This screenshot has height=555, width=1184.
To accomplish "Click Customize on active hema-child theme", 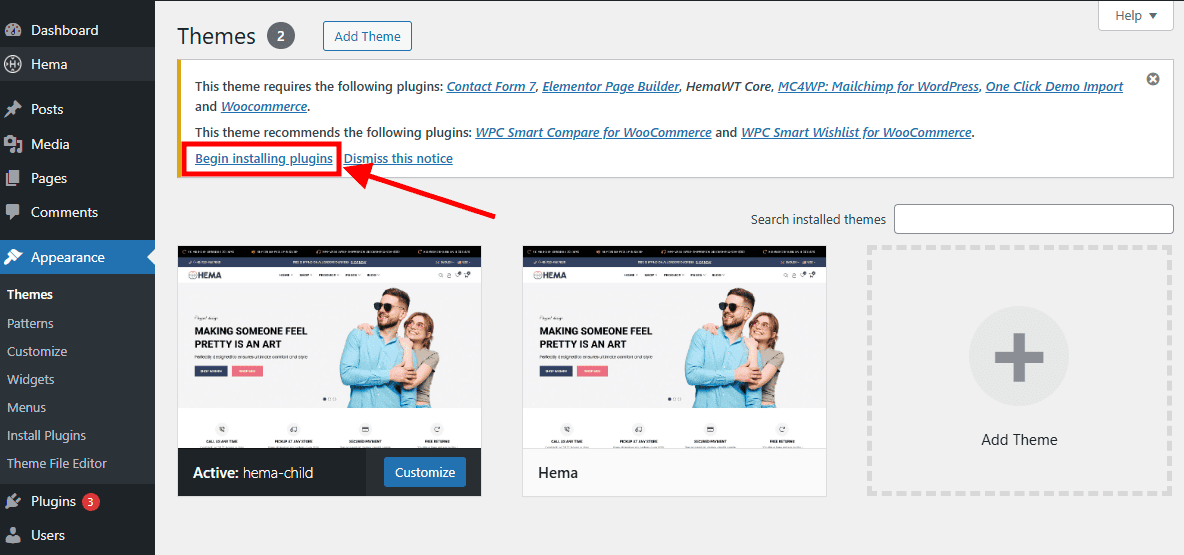I will [x=424, y=472].
